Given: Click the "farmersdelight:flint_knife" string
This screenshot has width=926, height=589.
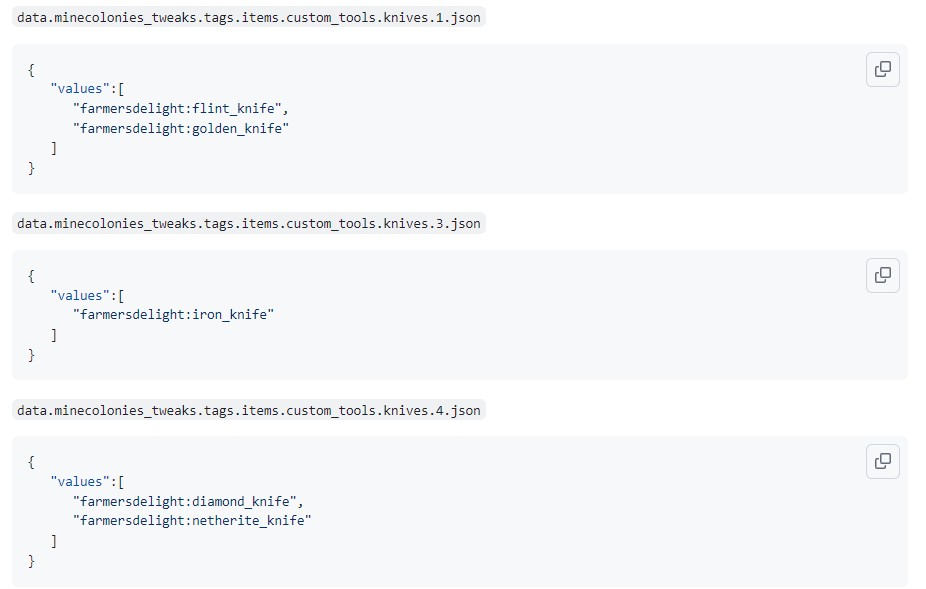Looking at the screenshot, I should click(180, 108).
